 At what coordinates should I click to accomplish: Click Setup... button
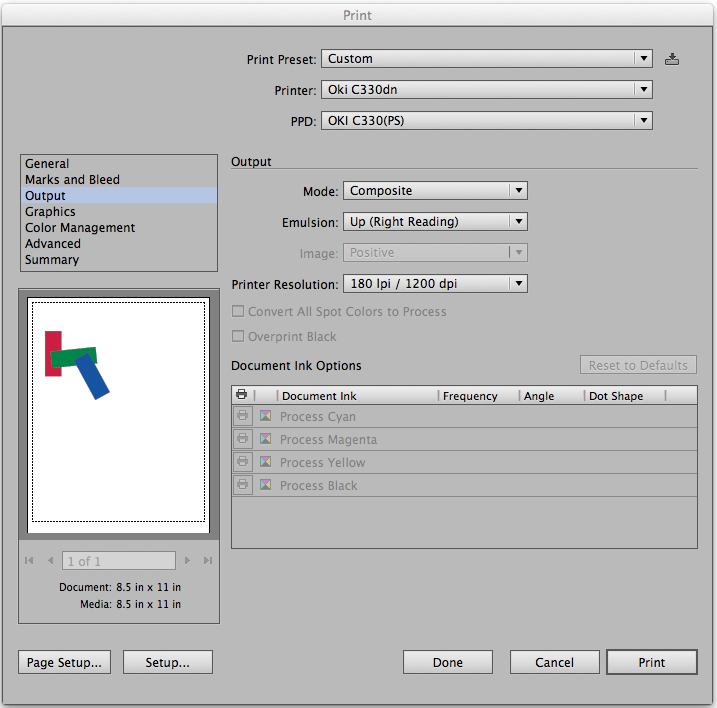[x=168, y=662]
